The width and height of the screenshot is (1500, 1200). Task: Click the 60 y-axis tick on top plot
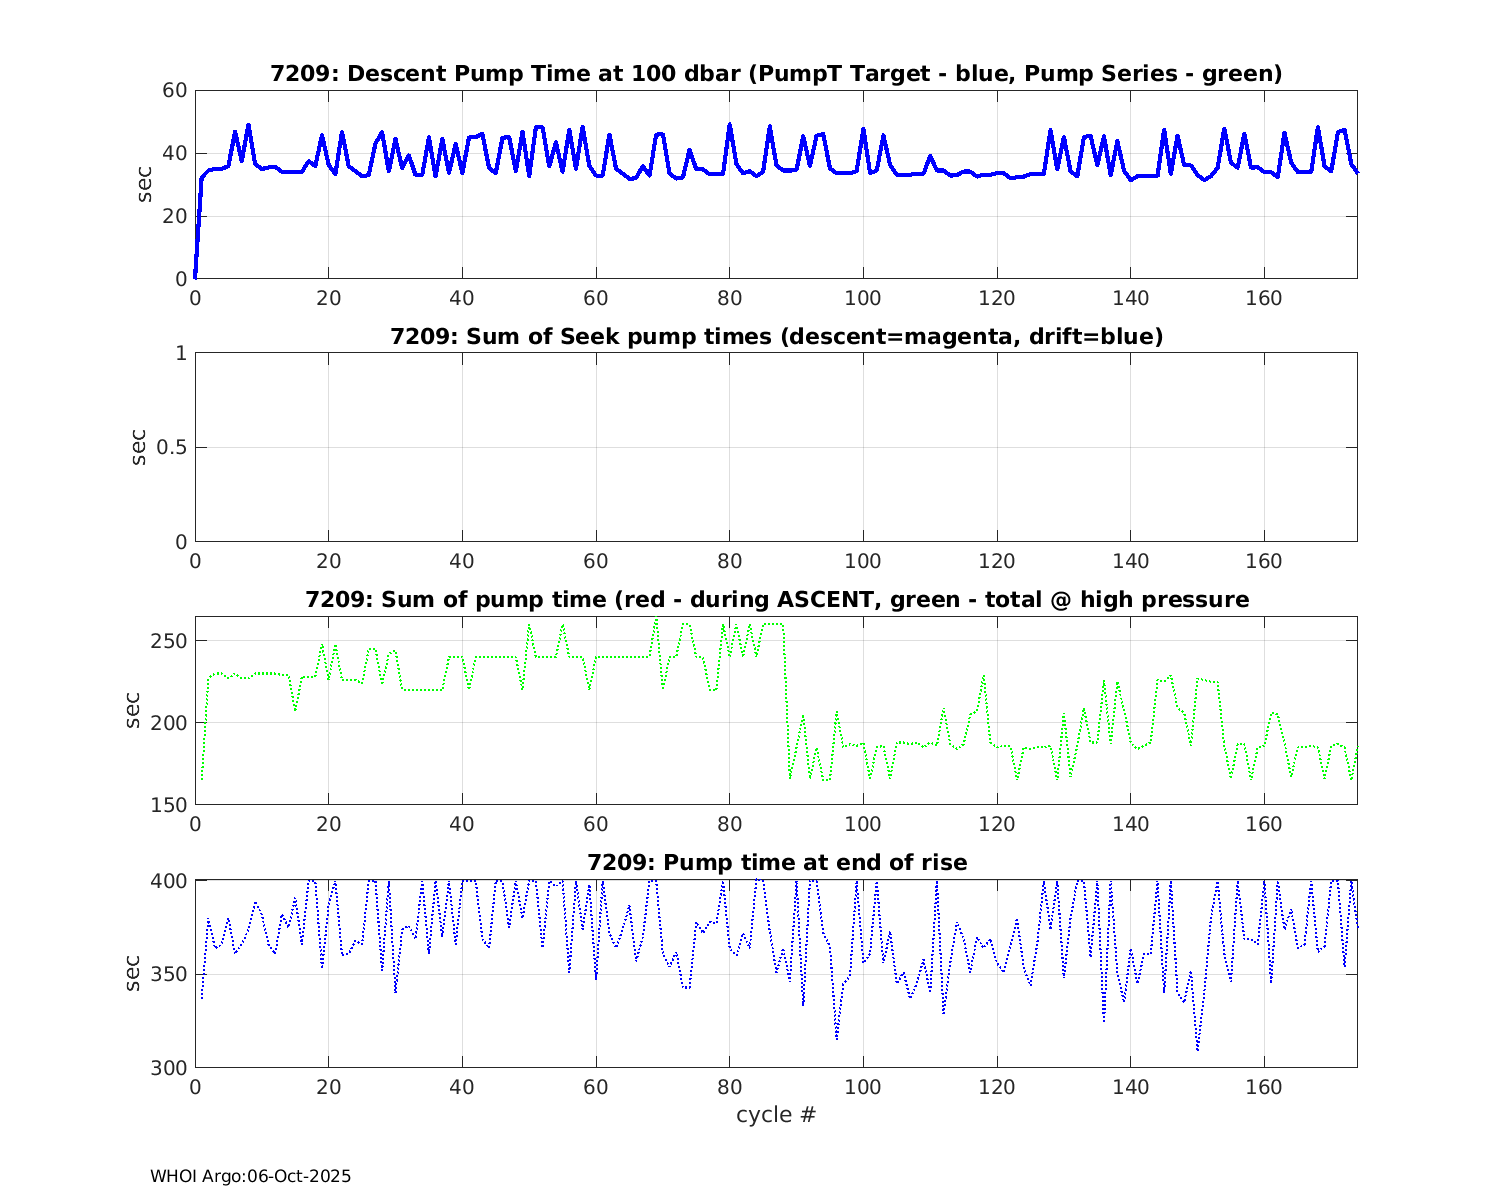coord(175,91)
